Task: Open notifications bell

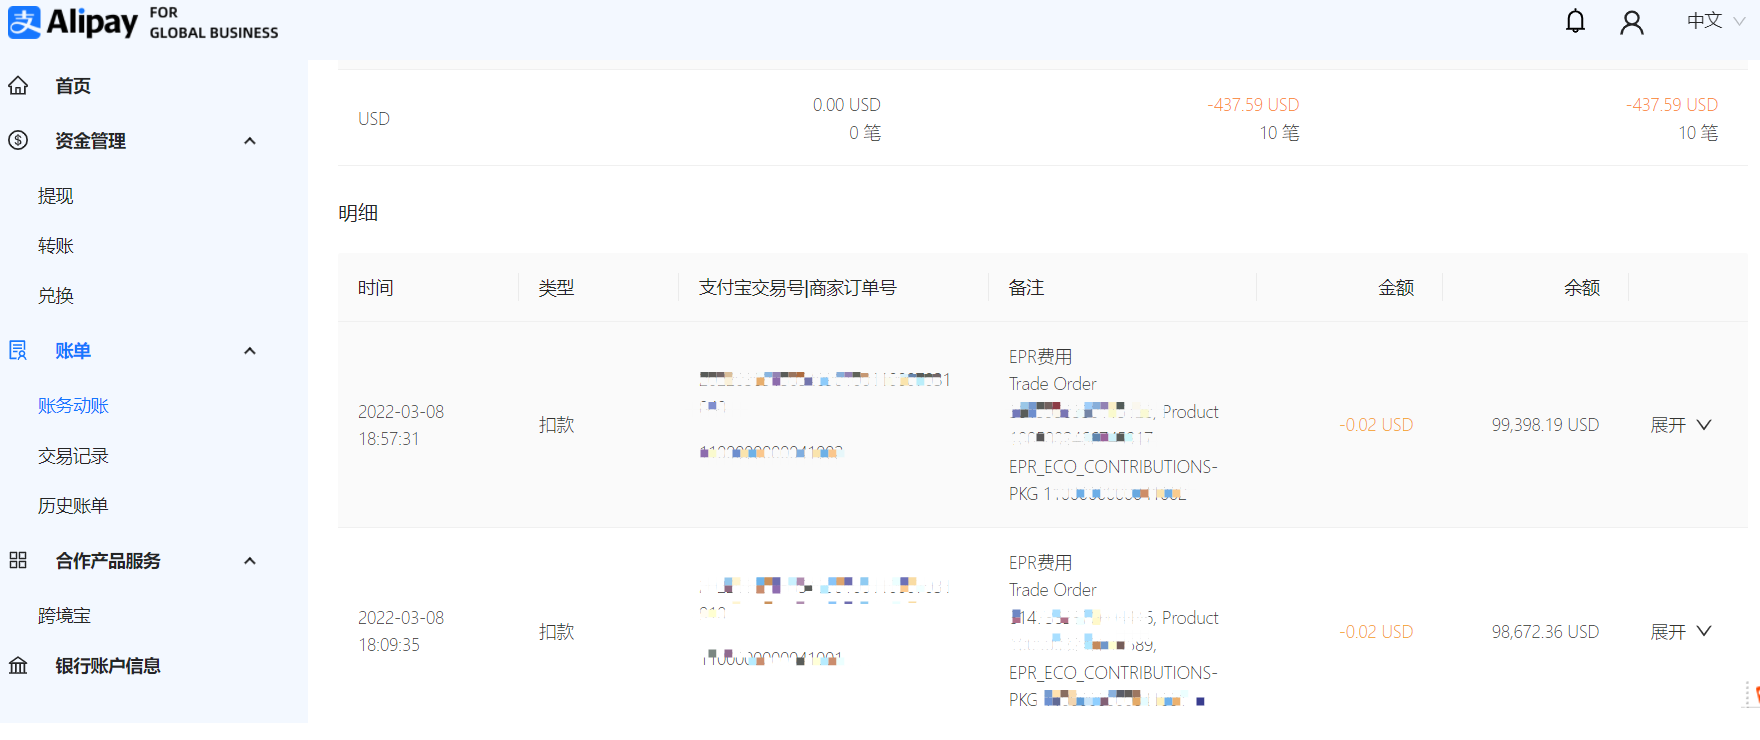Action: pyautogui.click(x=1575, y=21)
